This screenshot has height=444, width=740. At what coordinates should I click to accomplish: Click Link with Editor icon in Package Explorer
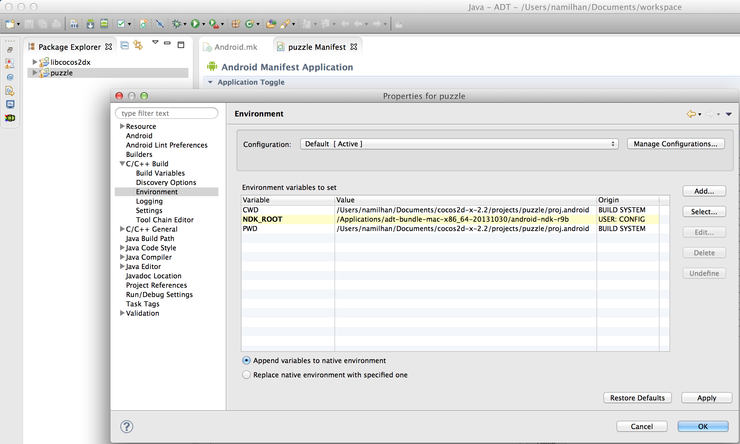click(x=138, y=45)
